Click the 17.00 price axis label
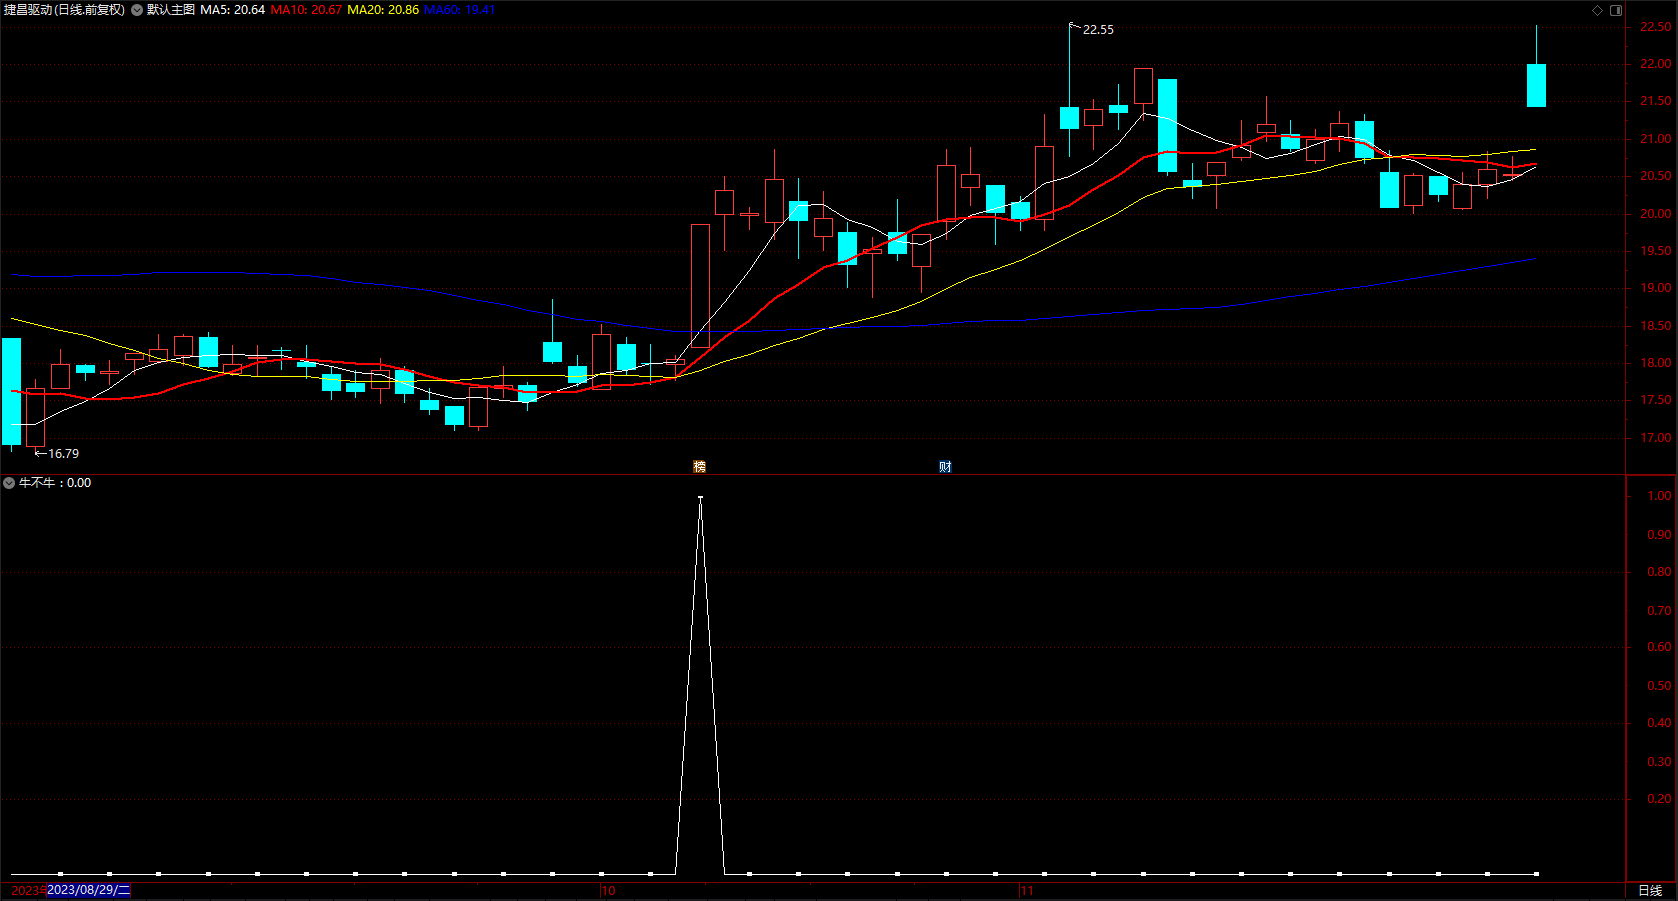 [1655, 438]
